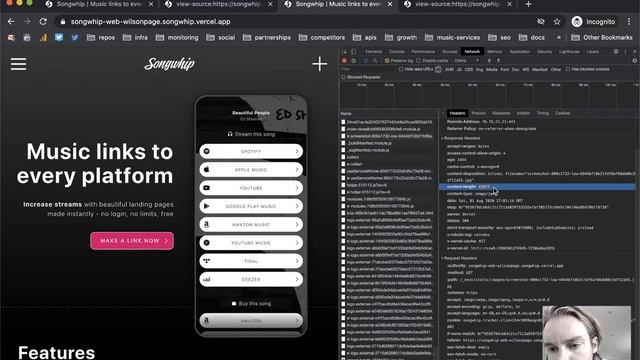The image size is (640, 360).
Task: Open the repos bookmark folder
Action: coord(101,38)
